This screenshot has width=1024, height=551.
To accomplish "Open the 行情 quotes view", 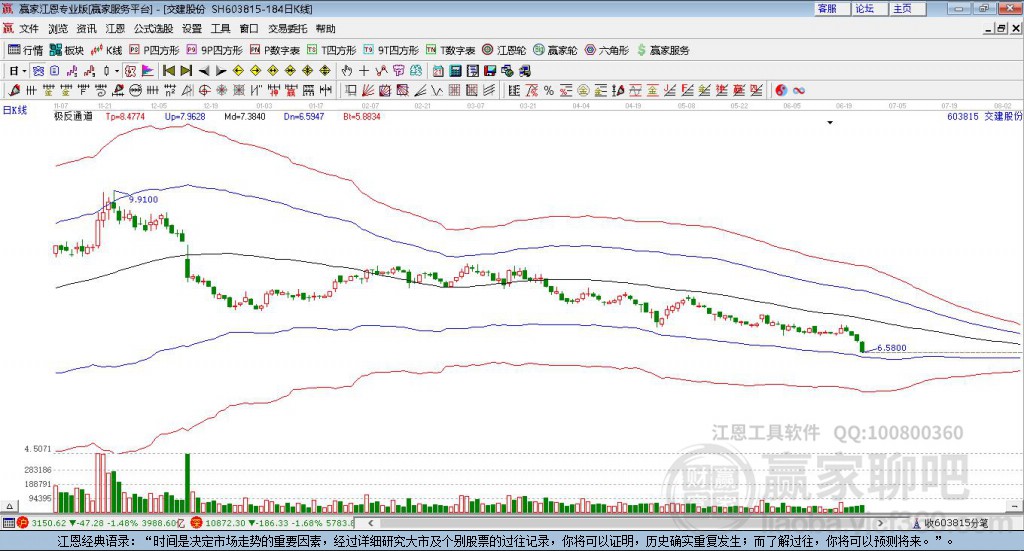I will [25, 50].
